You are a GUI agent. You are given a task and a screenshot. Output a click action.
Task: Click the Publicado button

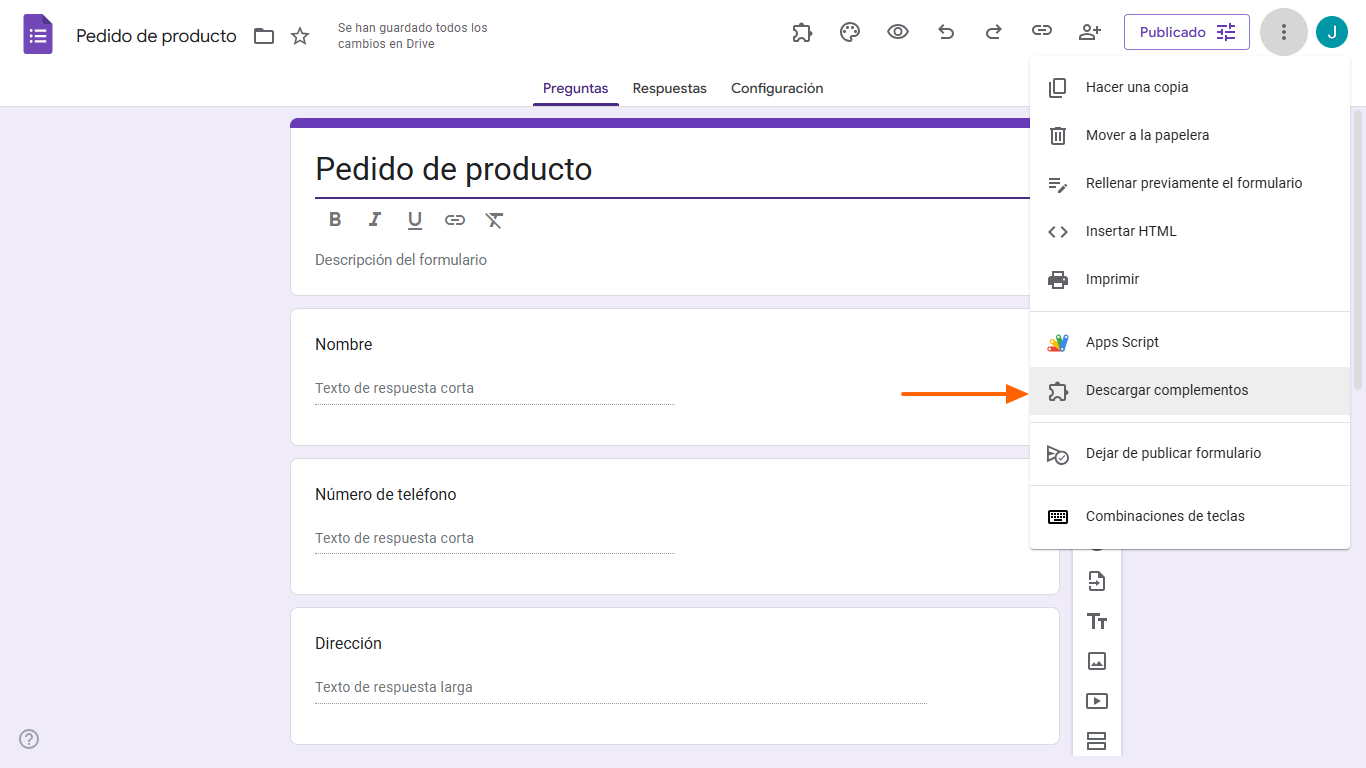pyautogui.click(x=1186, y=31)
